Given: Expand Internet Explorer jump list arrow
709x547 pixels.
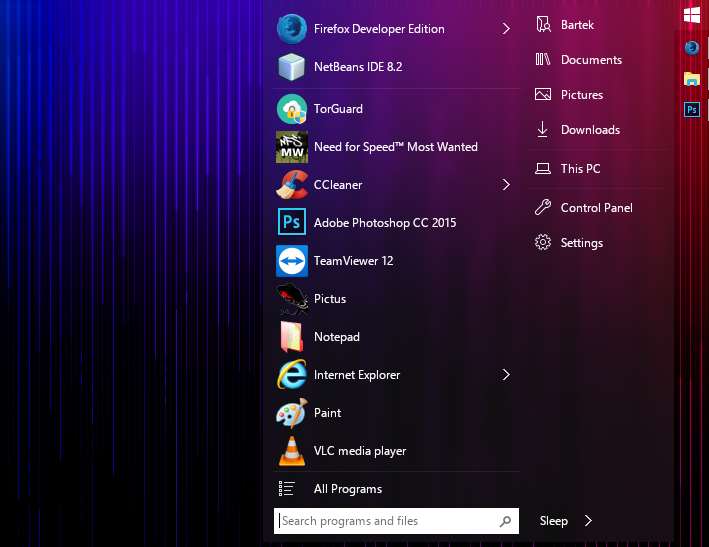Looking at the screenshot, I should [506, 375].
